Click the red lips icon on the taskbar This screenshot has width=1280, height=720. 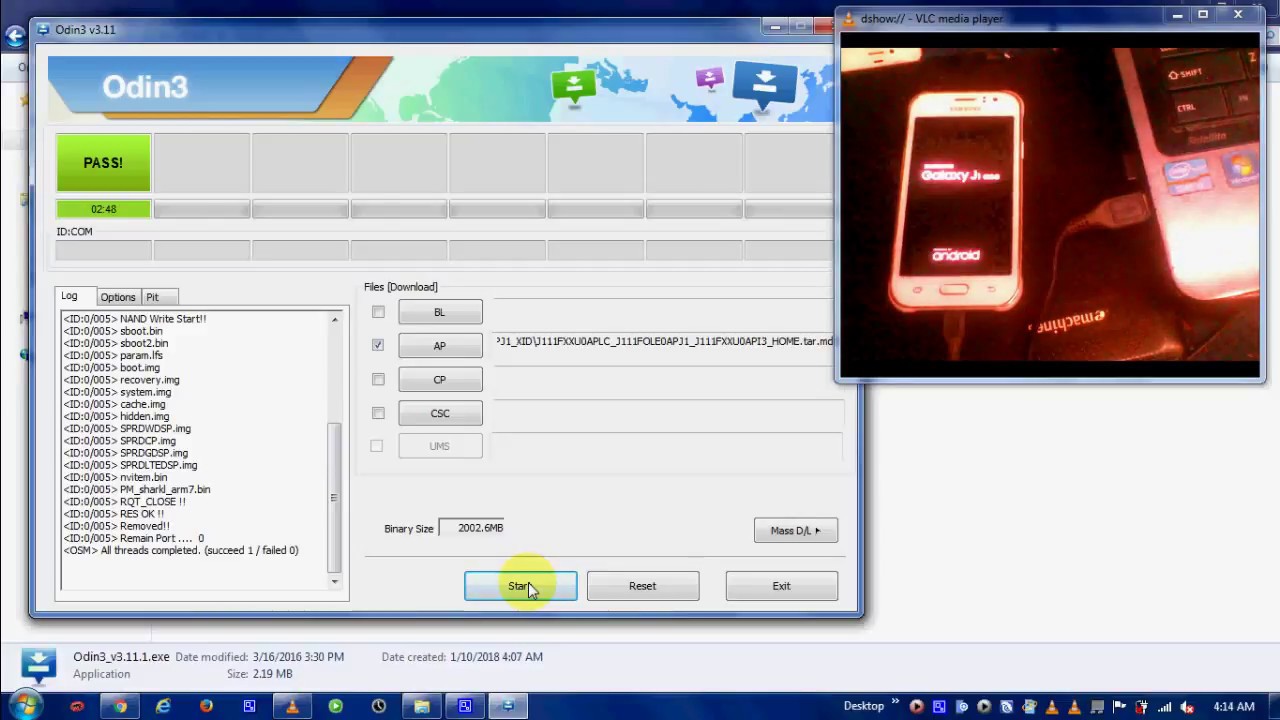[x=77, y=706]
